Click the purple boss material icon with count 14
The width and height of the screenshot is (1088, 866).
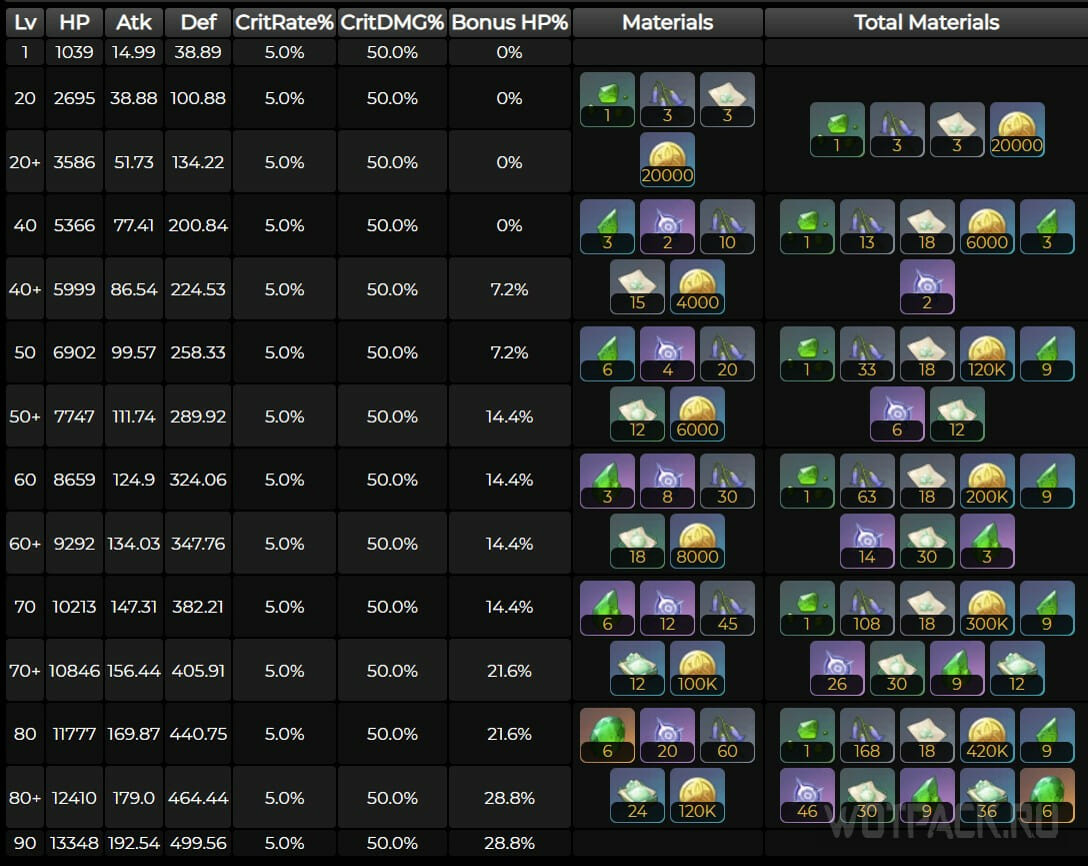point(867,541)
